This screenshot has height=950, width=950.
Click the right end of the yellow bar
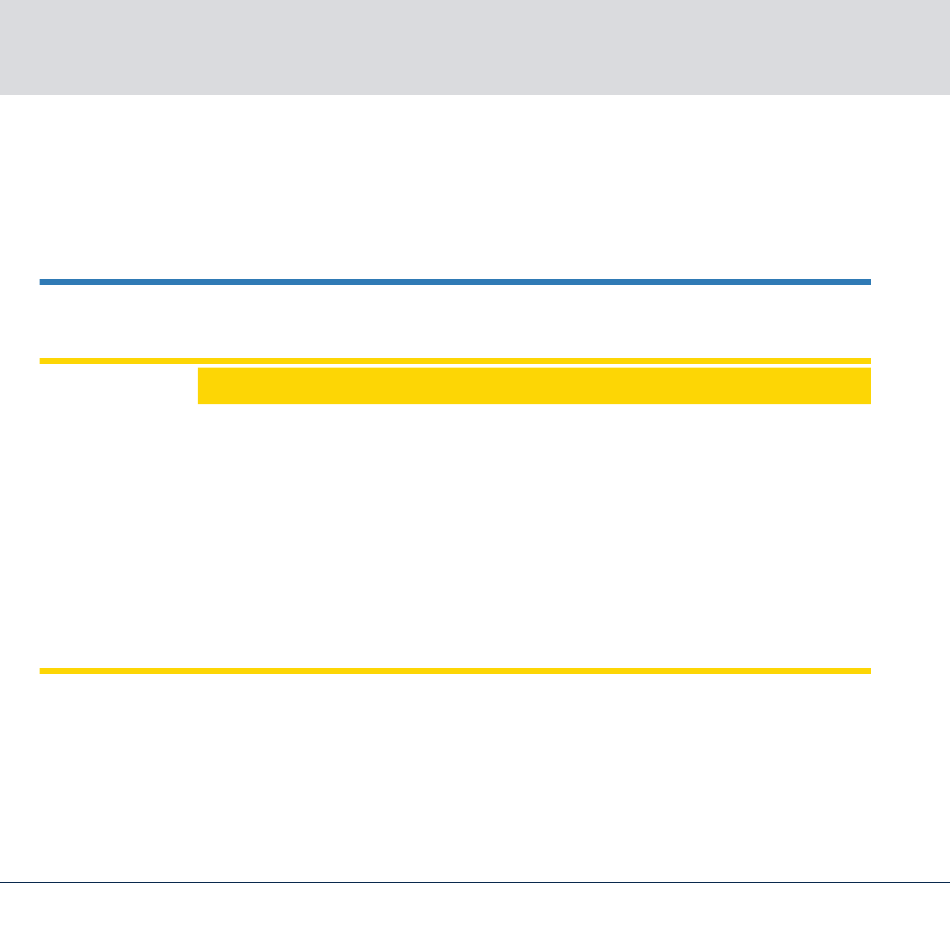point(866,385)
